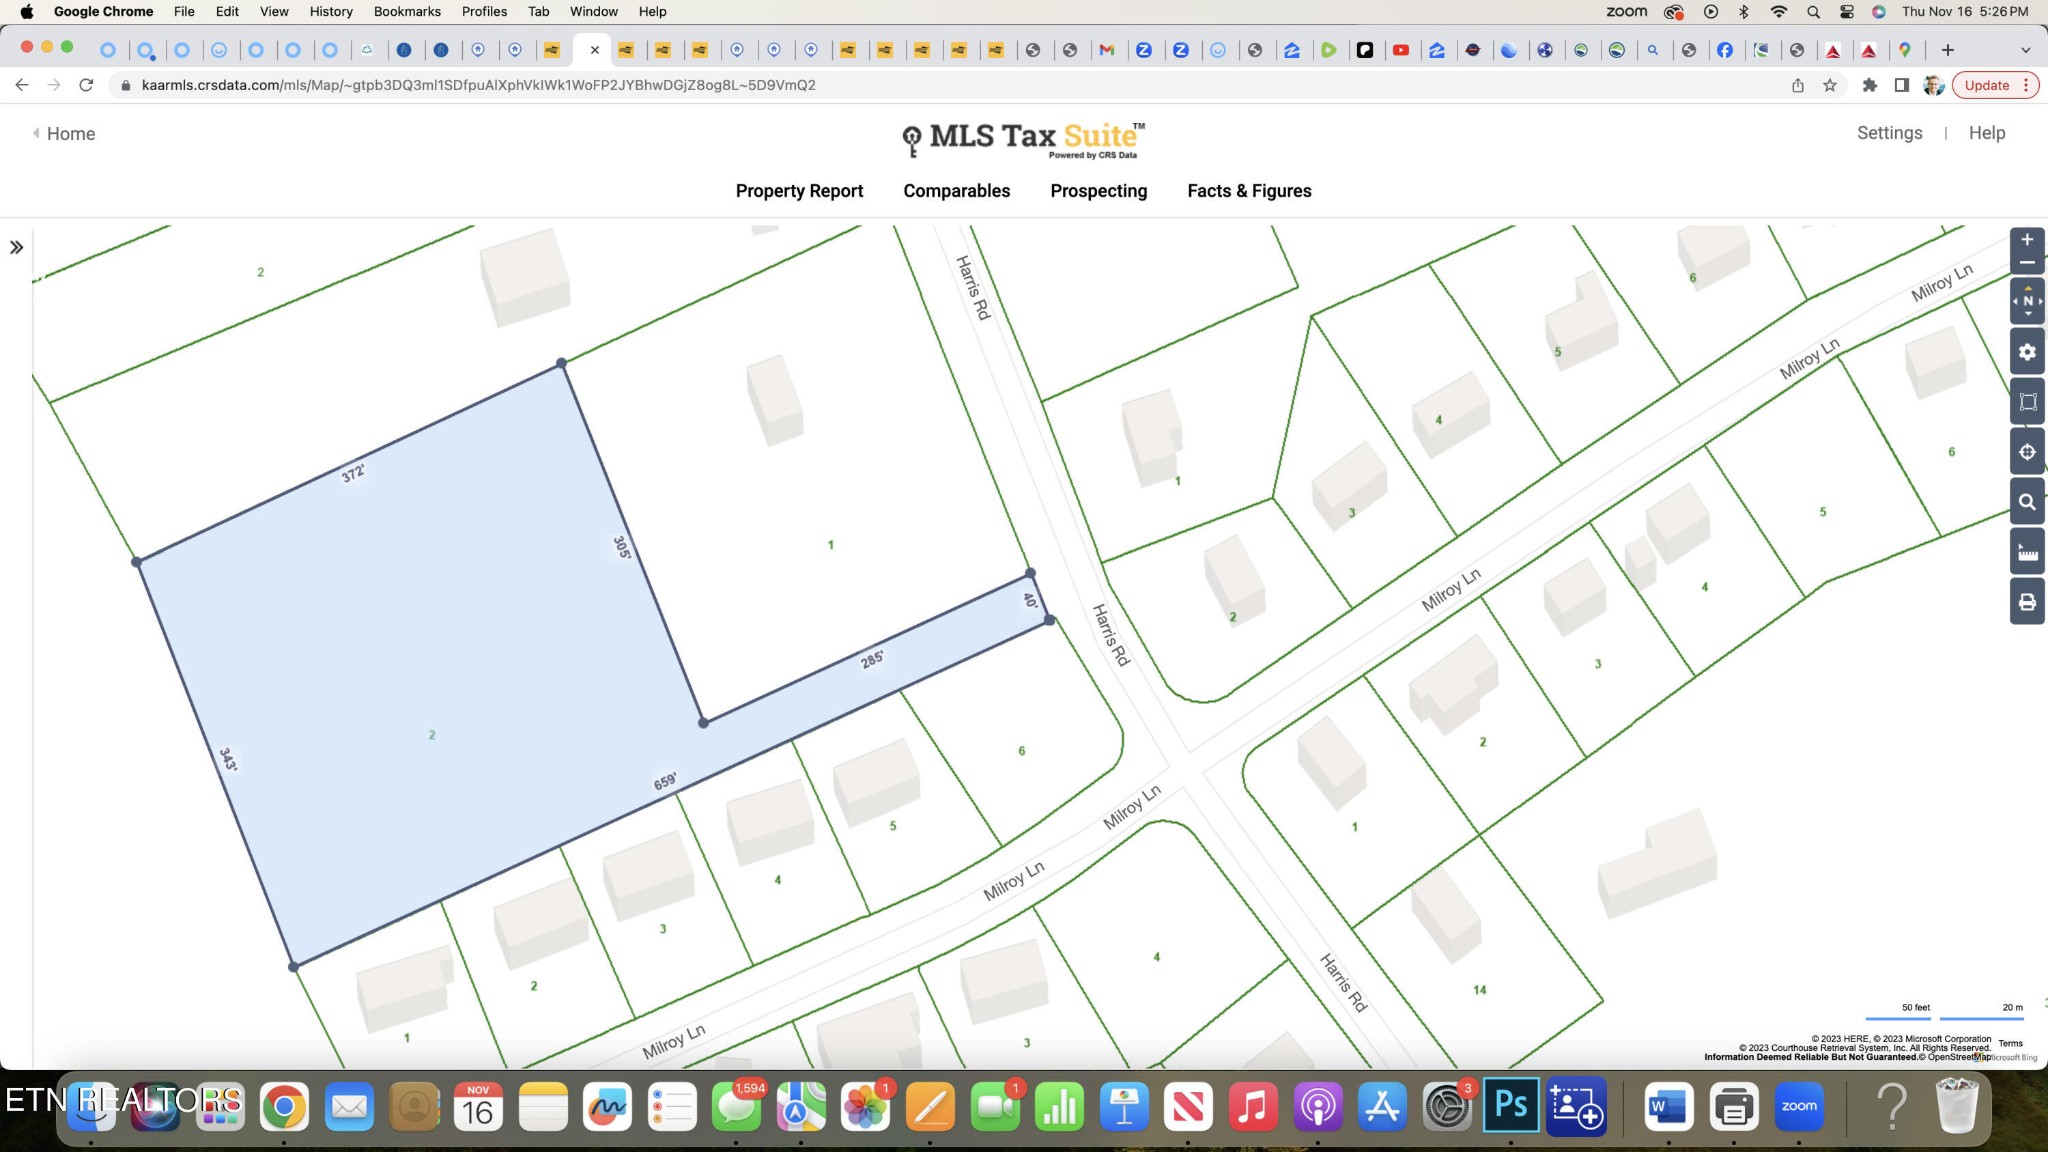Open the Settings link in page header
The width and height of the screenshot is (2048, 1152).
[1889, 133]
